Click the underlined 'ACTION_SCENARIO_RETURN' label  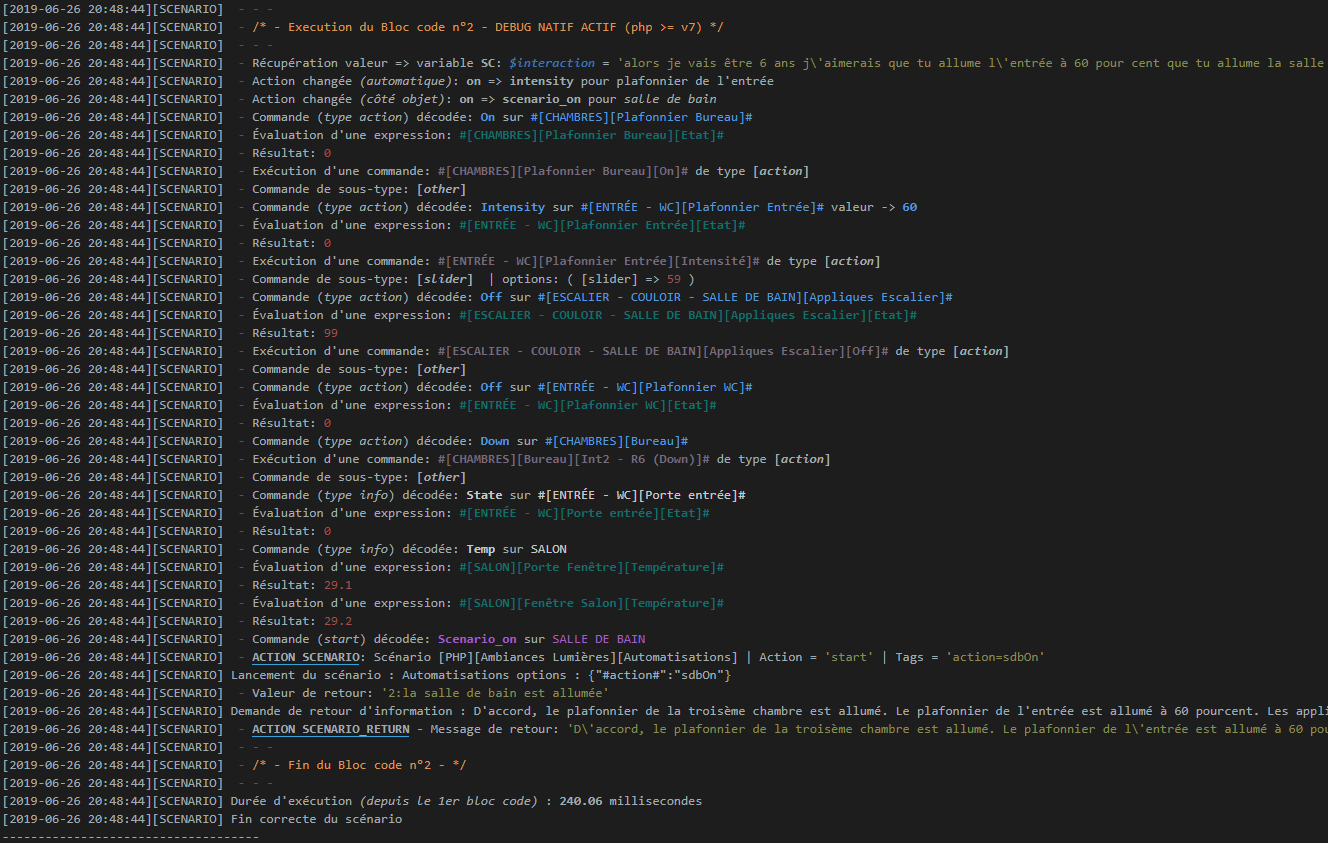coord(330,729)
